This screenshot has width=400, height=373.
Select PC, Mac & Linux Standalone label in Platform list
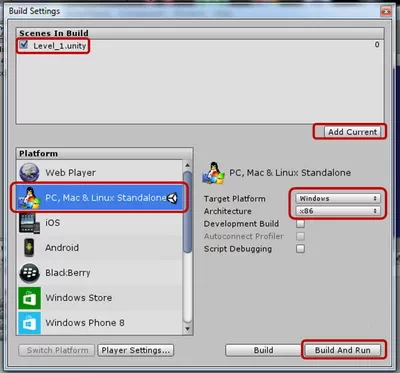coord(106,198)
